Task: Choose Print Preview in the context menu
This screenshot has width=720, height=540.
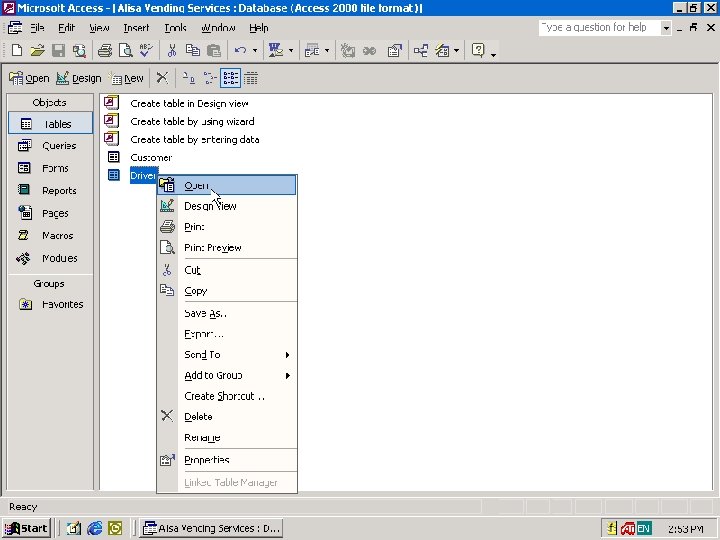Action: pos(227,248)
